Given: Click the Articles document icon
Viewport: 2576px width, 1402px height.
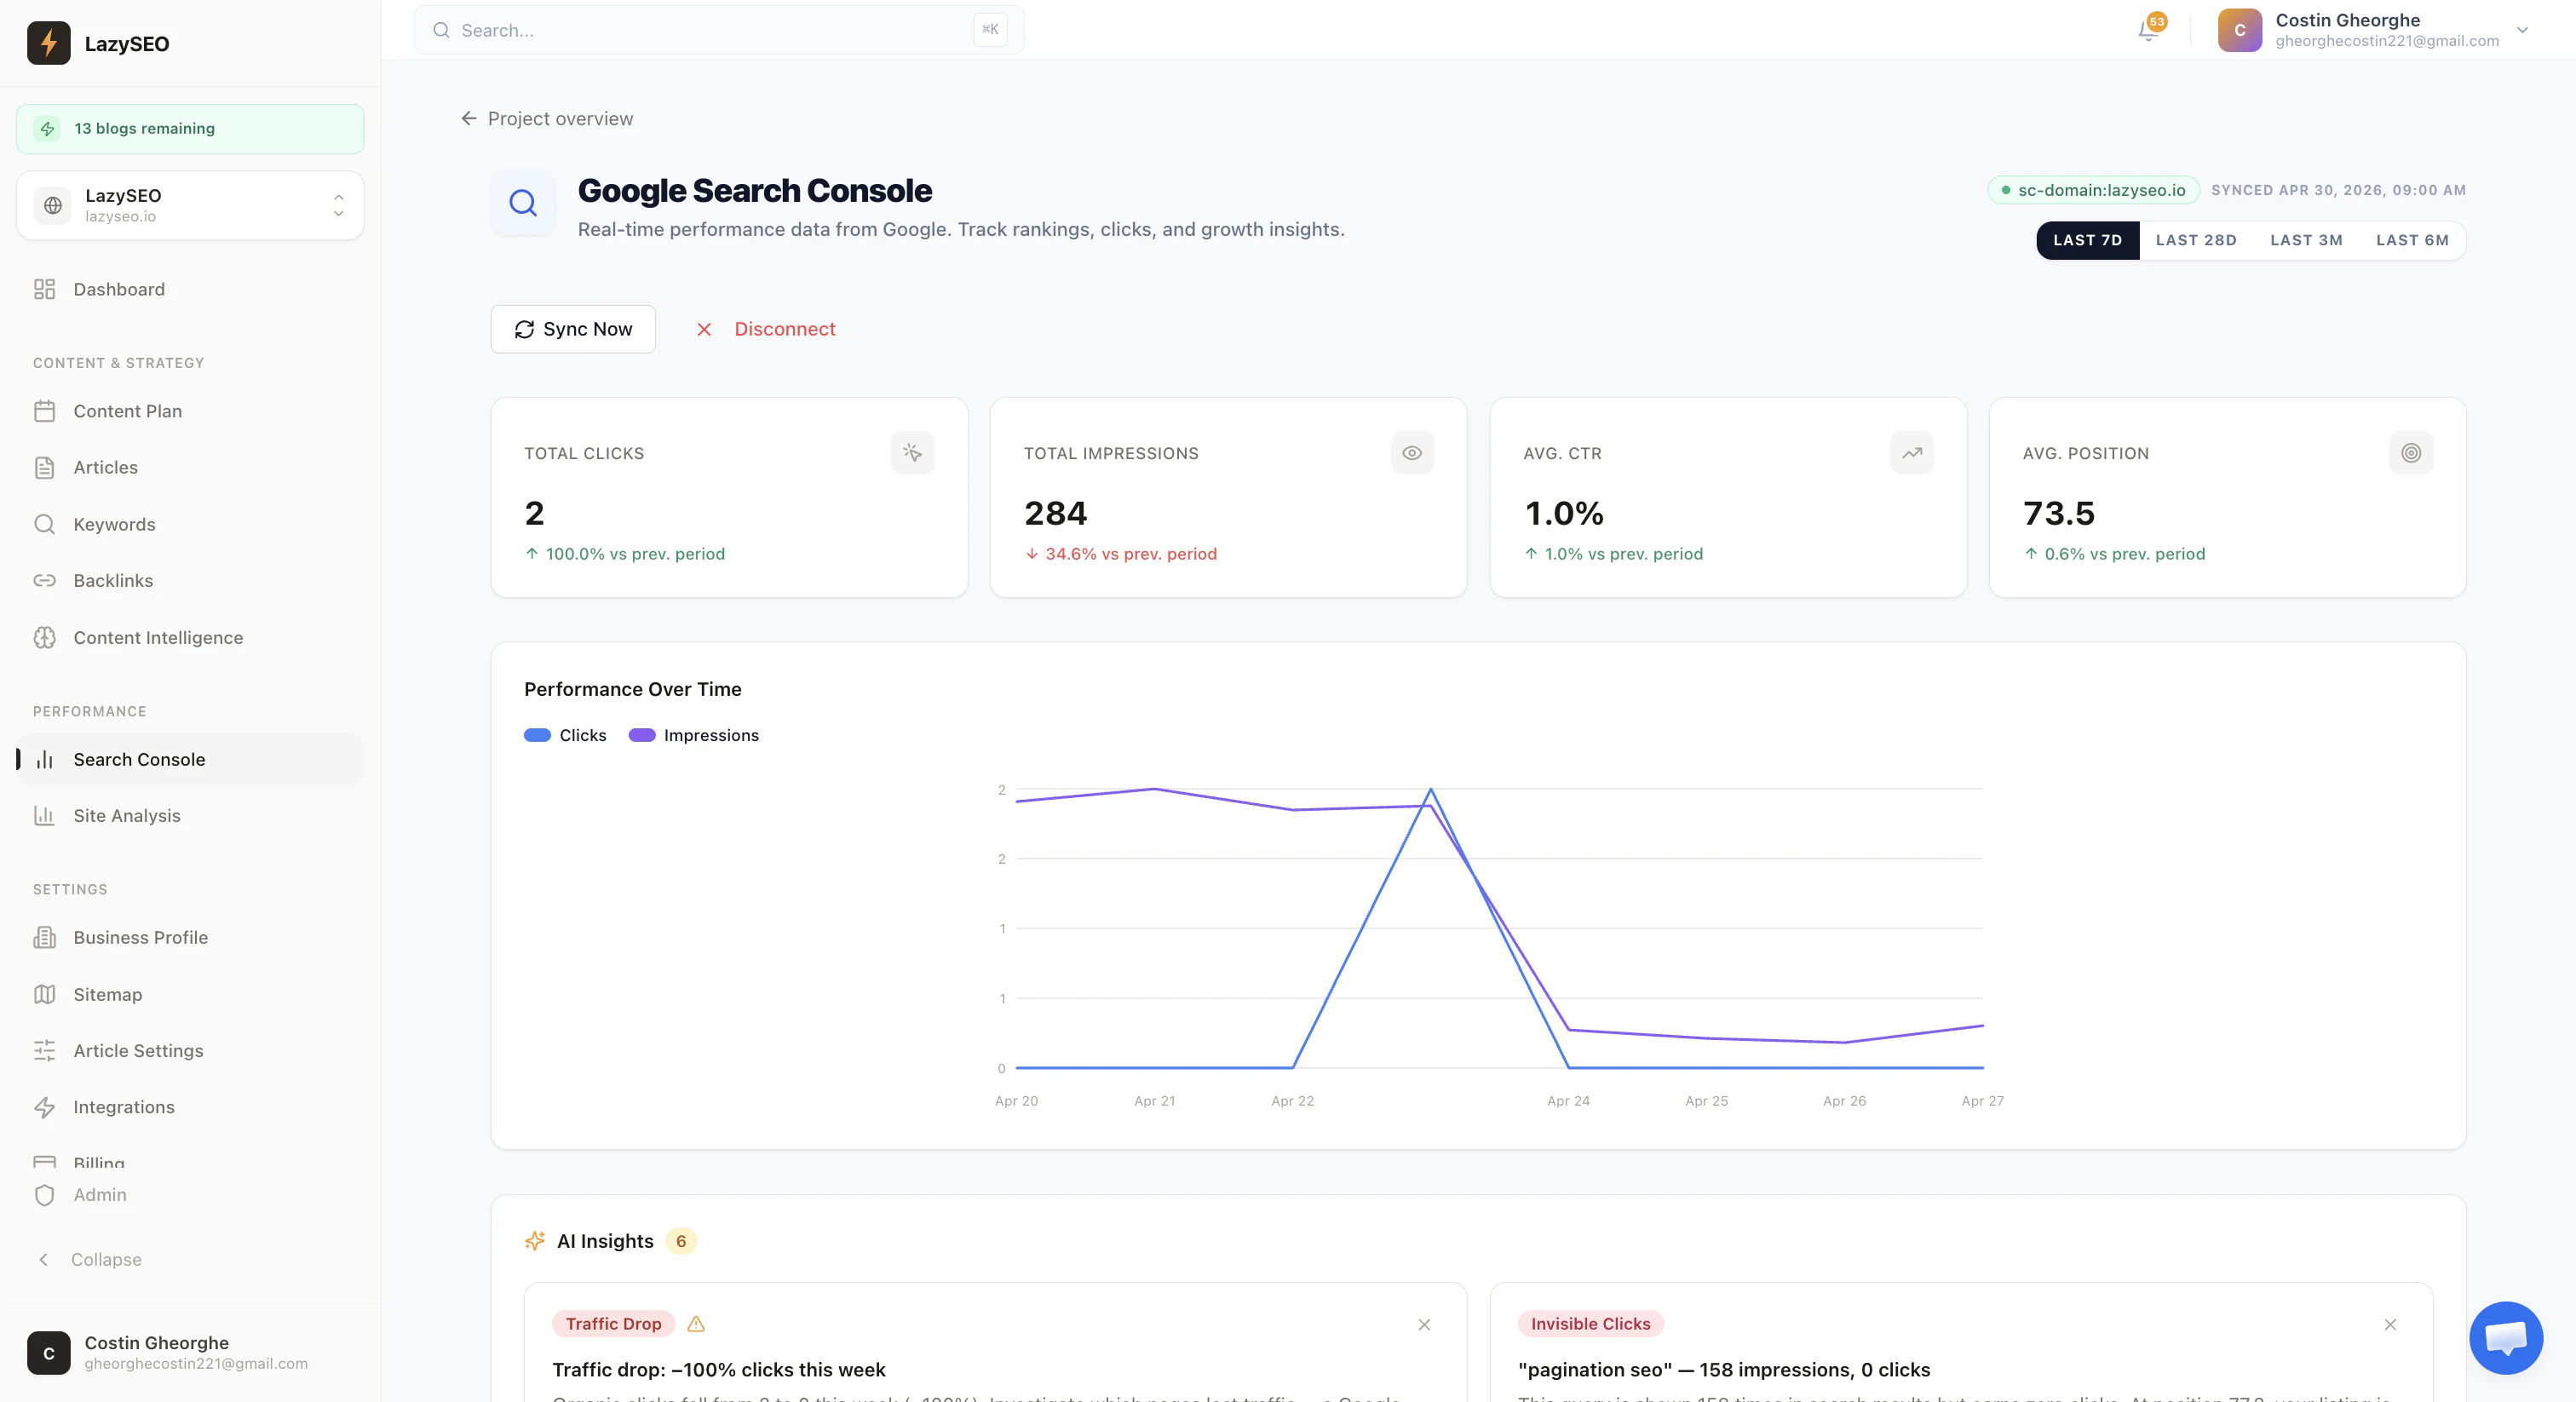Looking at the screenshot, I should click(x=44, y=467).
